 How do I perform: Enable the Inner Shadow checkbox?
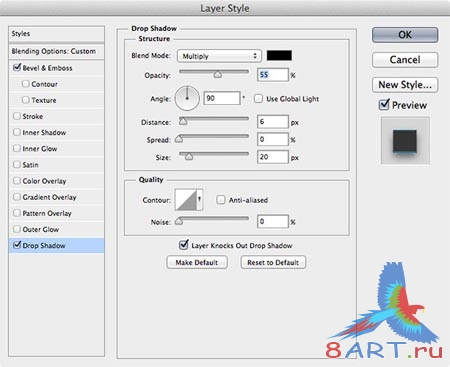tap(17, 132)
